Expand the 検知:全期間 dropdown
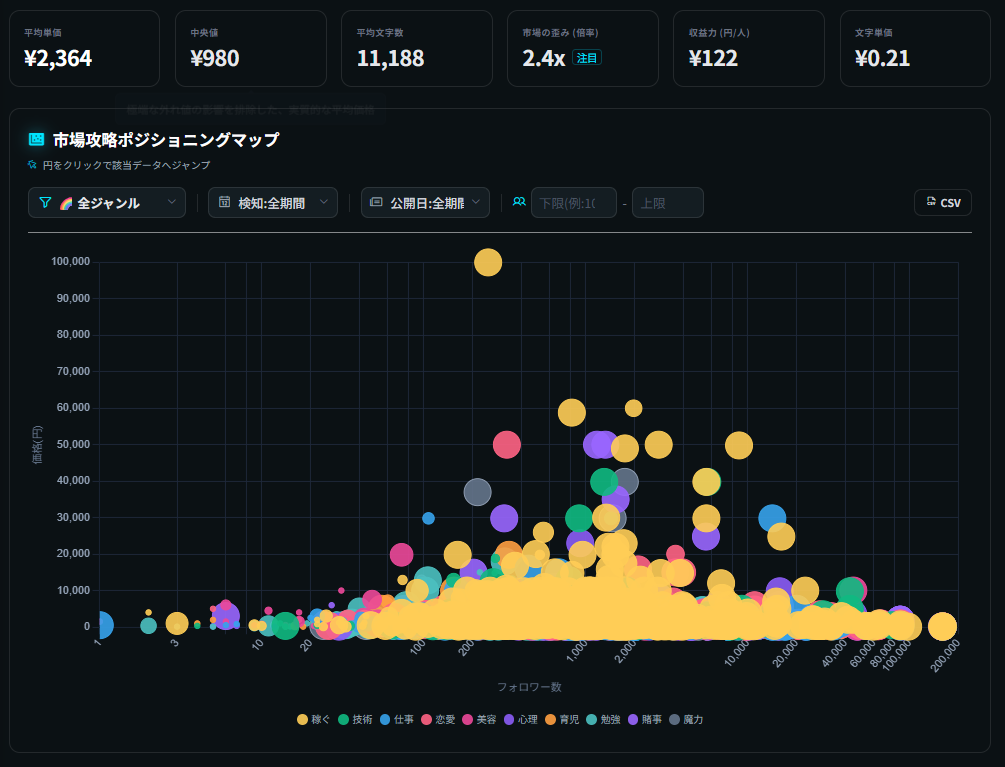 pyautogui.click(x=272, y=202)
